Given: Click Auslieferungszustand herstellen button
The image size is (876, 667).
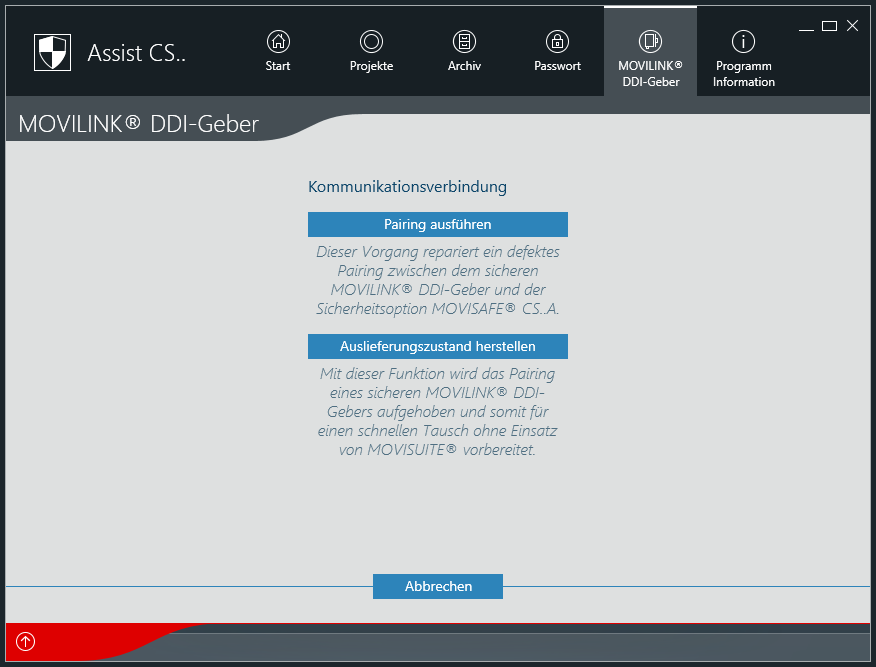Looking at the screenshot, I should point(437,346).
